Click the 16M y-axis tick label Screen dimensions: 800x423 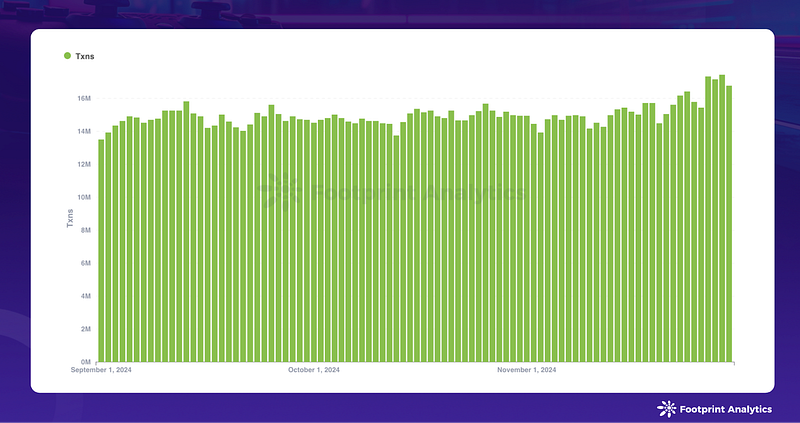[84, 98]
